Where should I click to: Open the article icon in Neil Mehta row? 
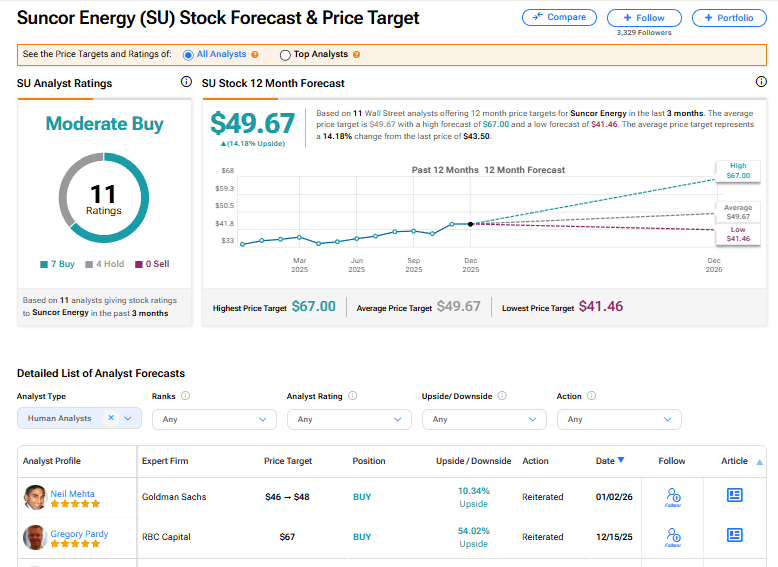pos(734,495)
